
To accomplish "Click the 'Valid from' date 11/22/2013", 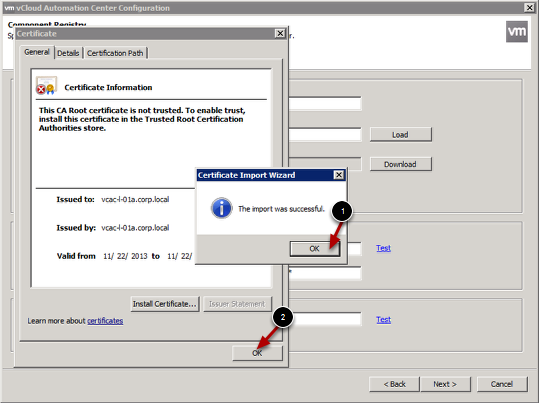I will tap(125, 256).
